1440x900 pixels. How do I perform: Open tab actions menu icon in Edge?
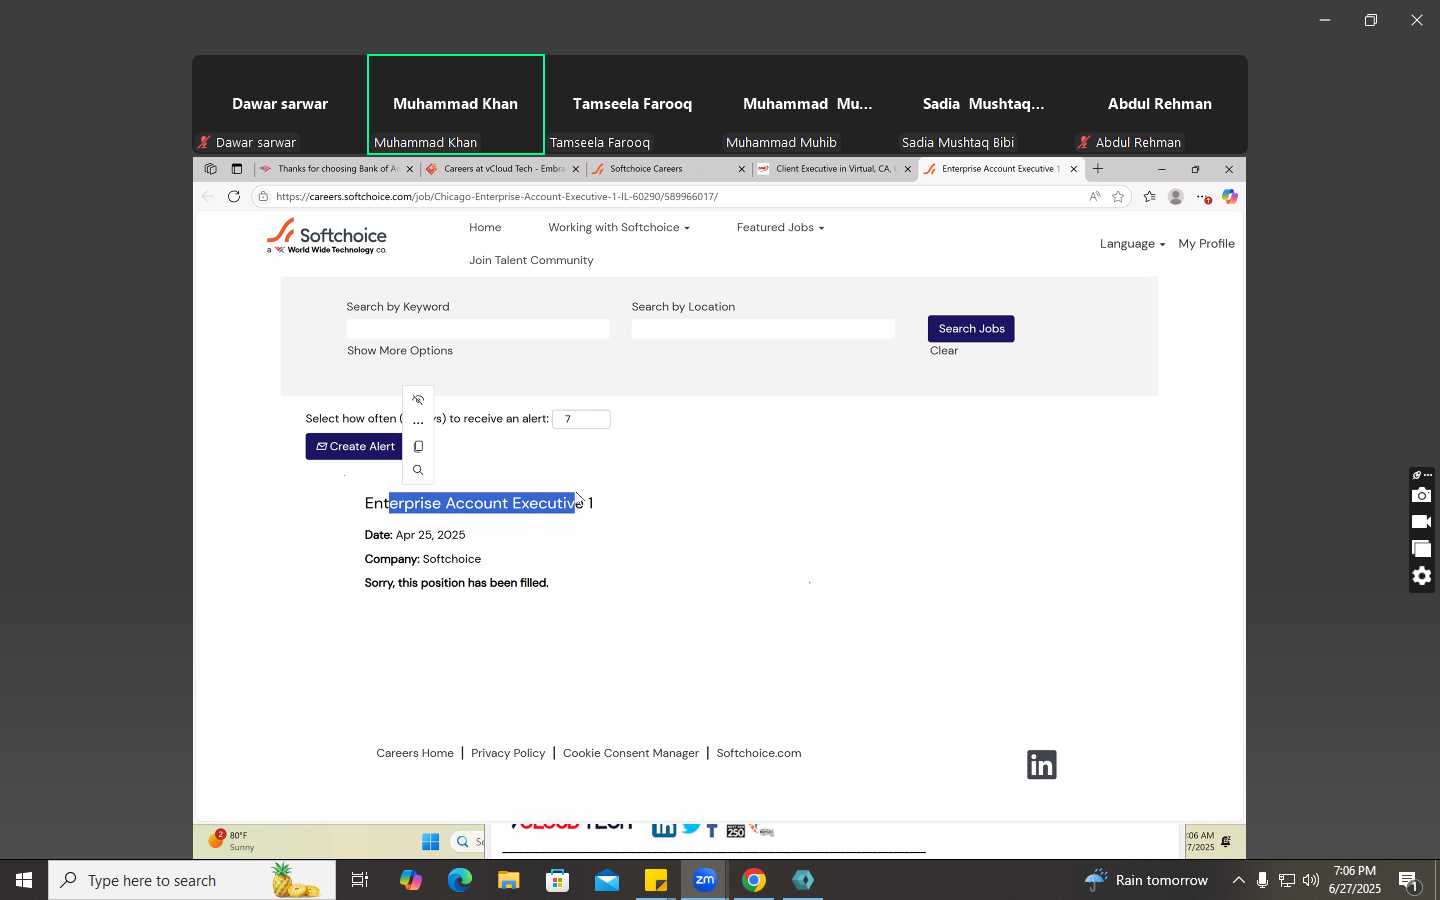click(237, 169)
